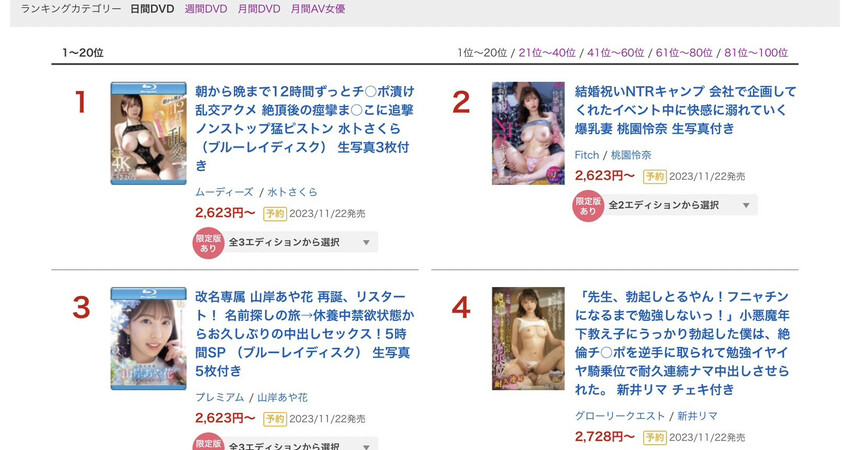Open the プレミアム maker link

(220, 397)
